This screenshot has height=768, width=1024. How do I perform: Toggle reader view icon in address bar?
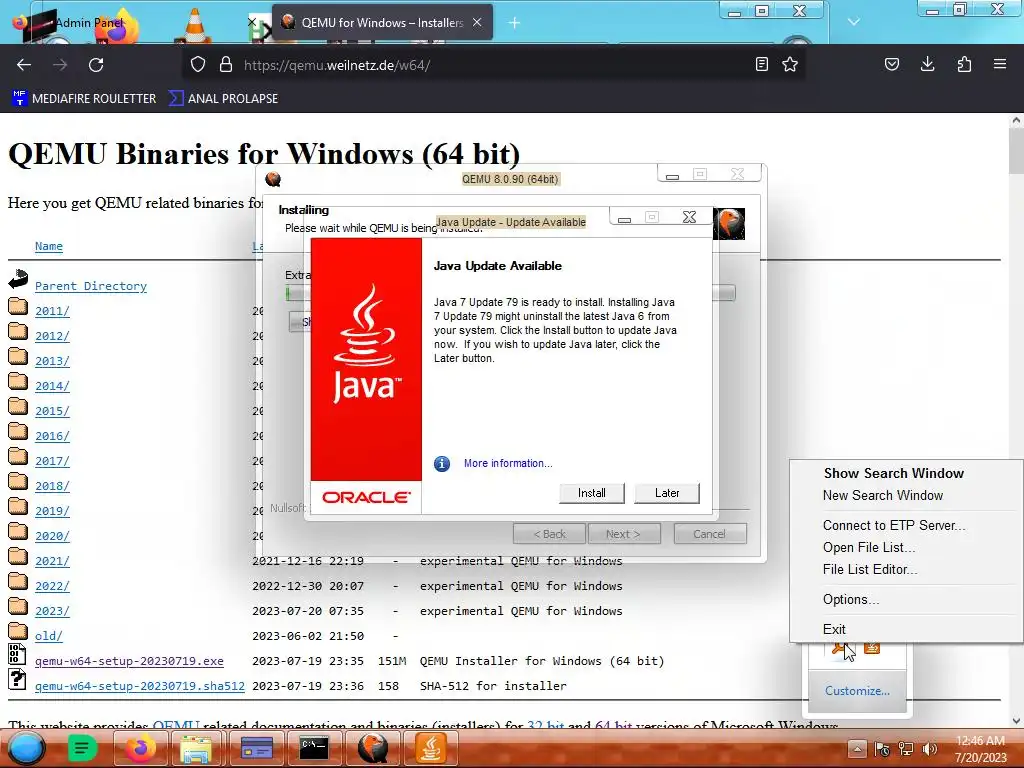tap(761, 64)
